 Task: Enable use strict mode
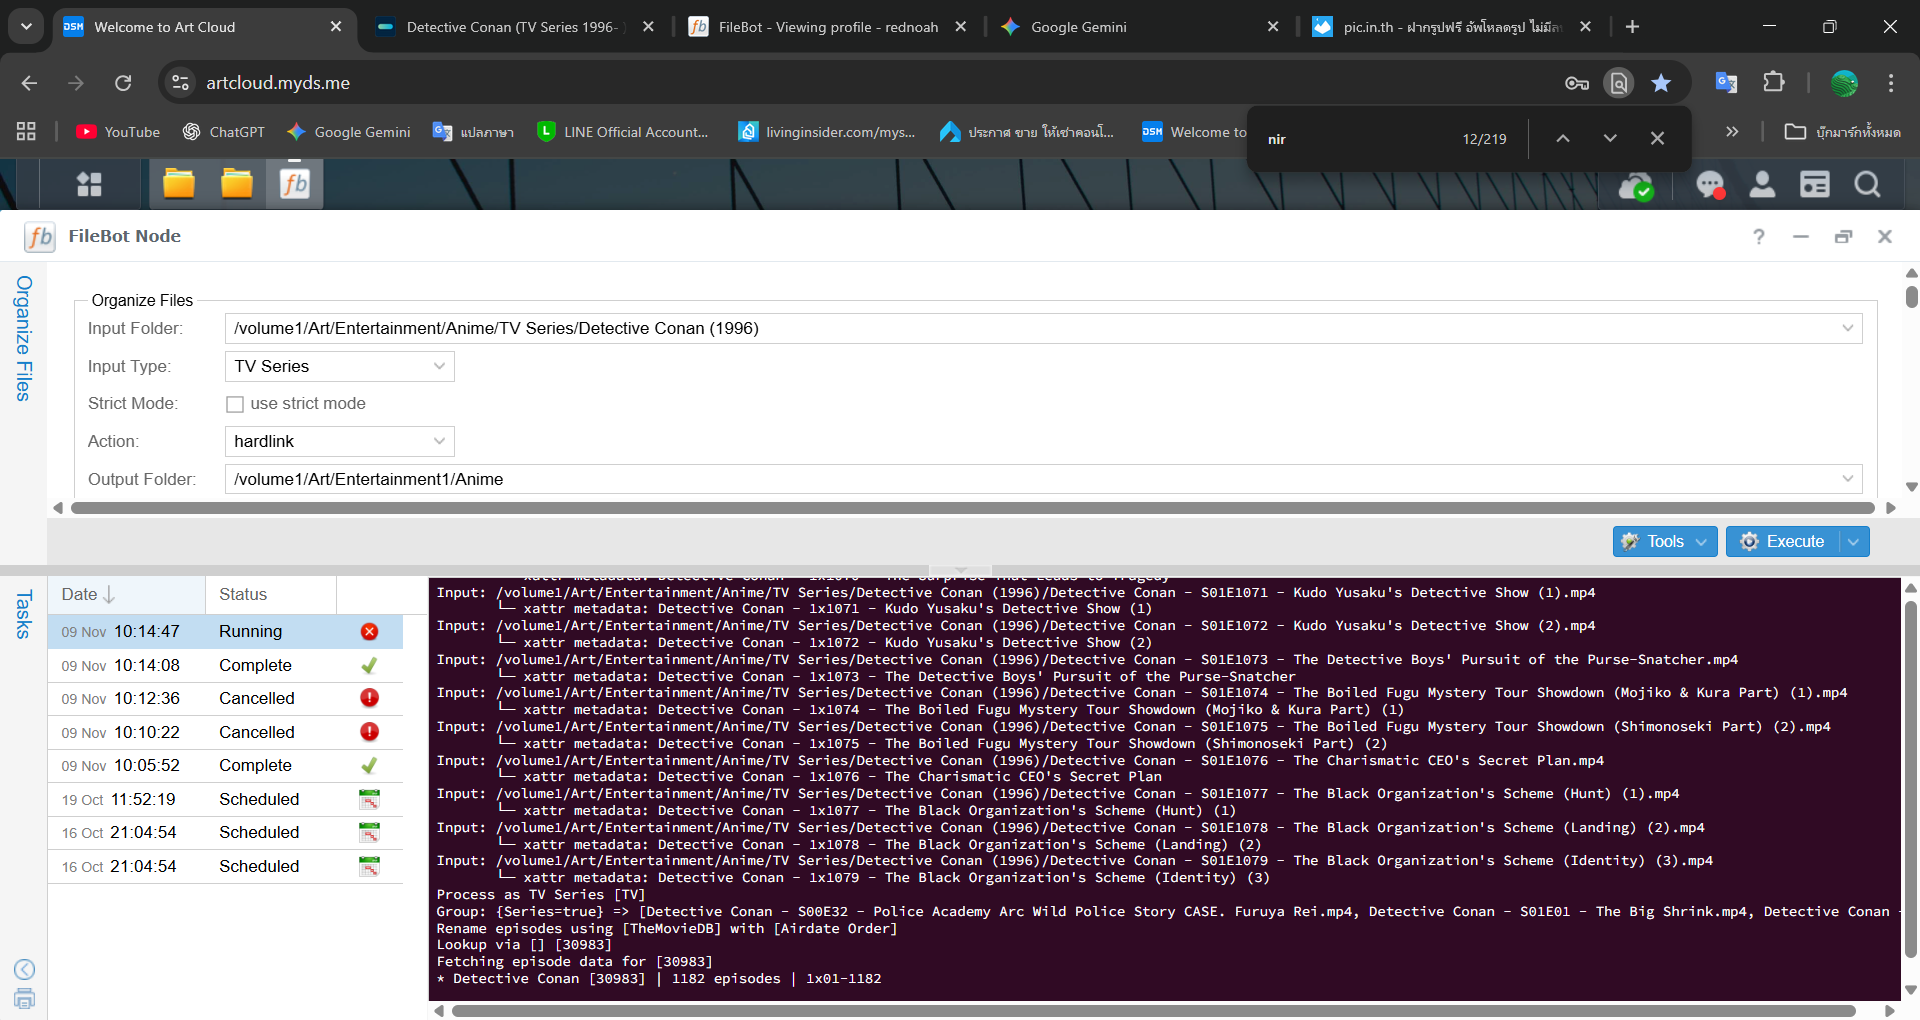click(x=234, y=404)
